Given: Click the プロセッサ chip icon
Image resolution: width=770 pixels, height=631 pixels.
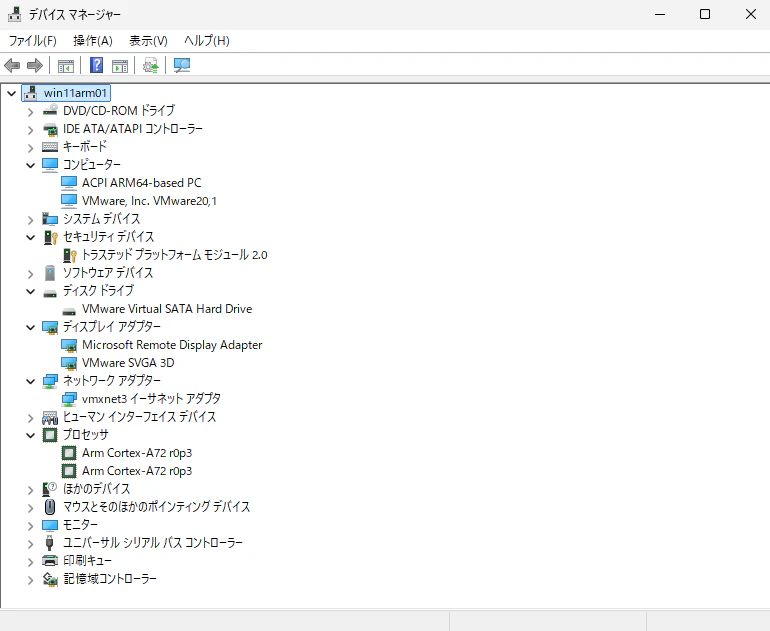Looking at the screenshot, I should click(50, 435).
